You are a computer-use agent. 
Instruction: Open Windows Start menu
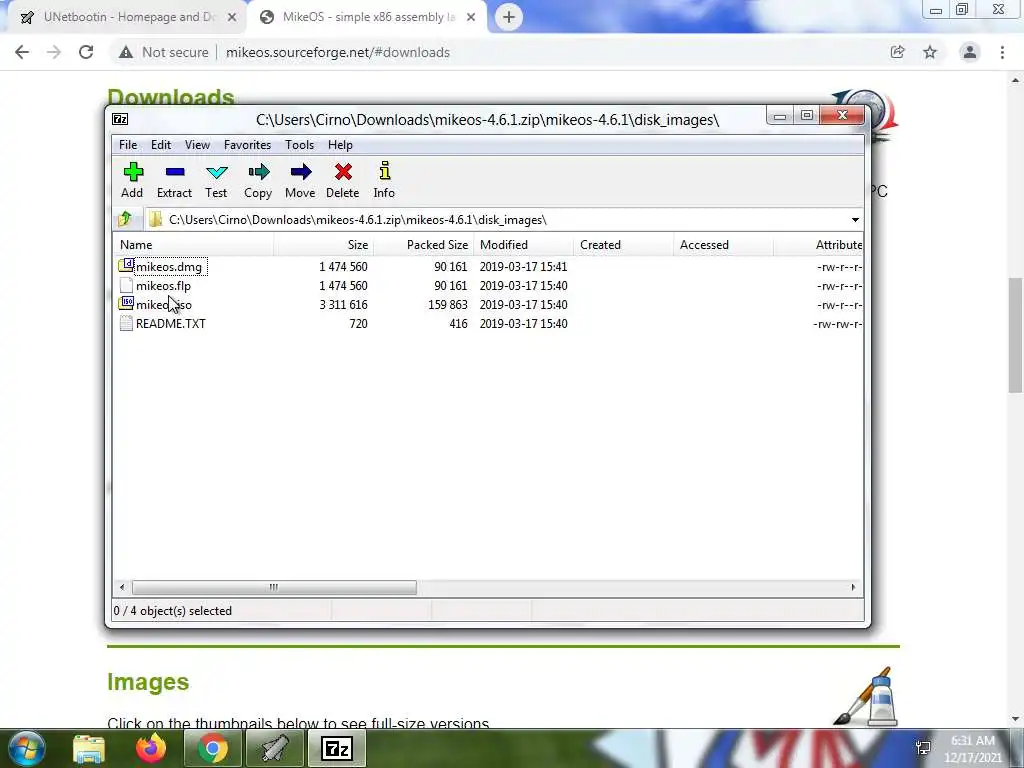tap(25, 748)
